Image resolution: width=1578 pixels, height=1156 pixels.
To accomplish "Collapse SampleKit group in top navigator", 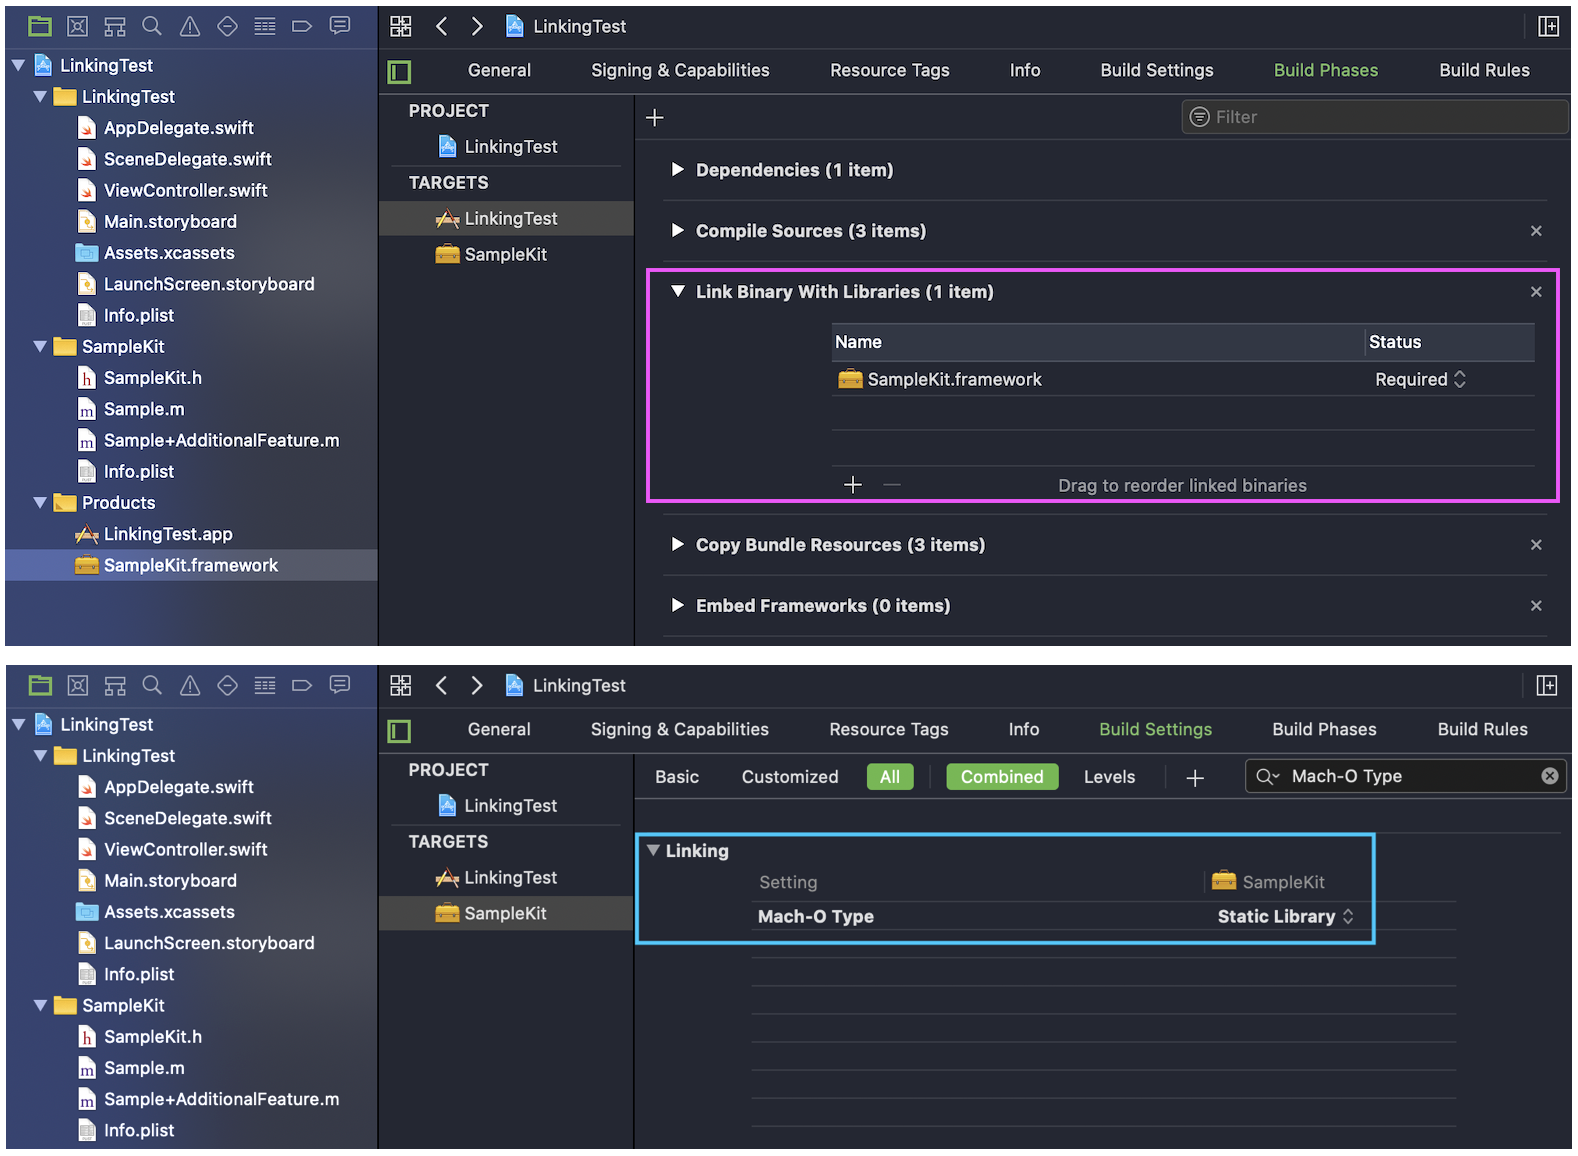I will pos(40,347).
